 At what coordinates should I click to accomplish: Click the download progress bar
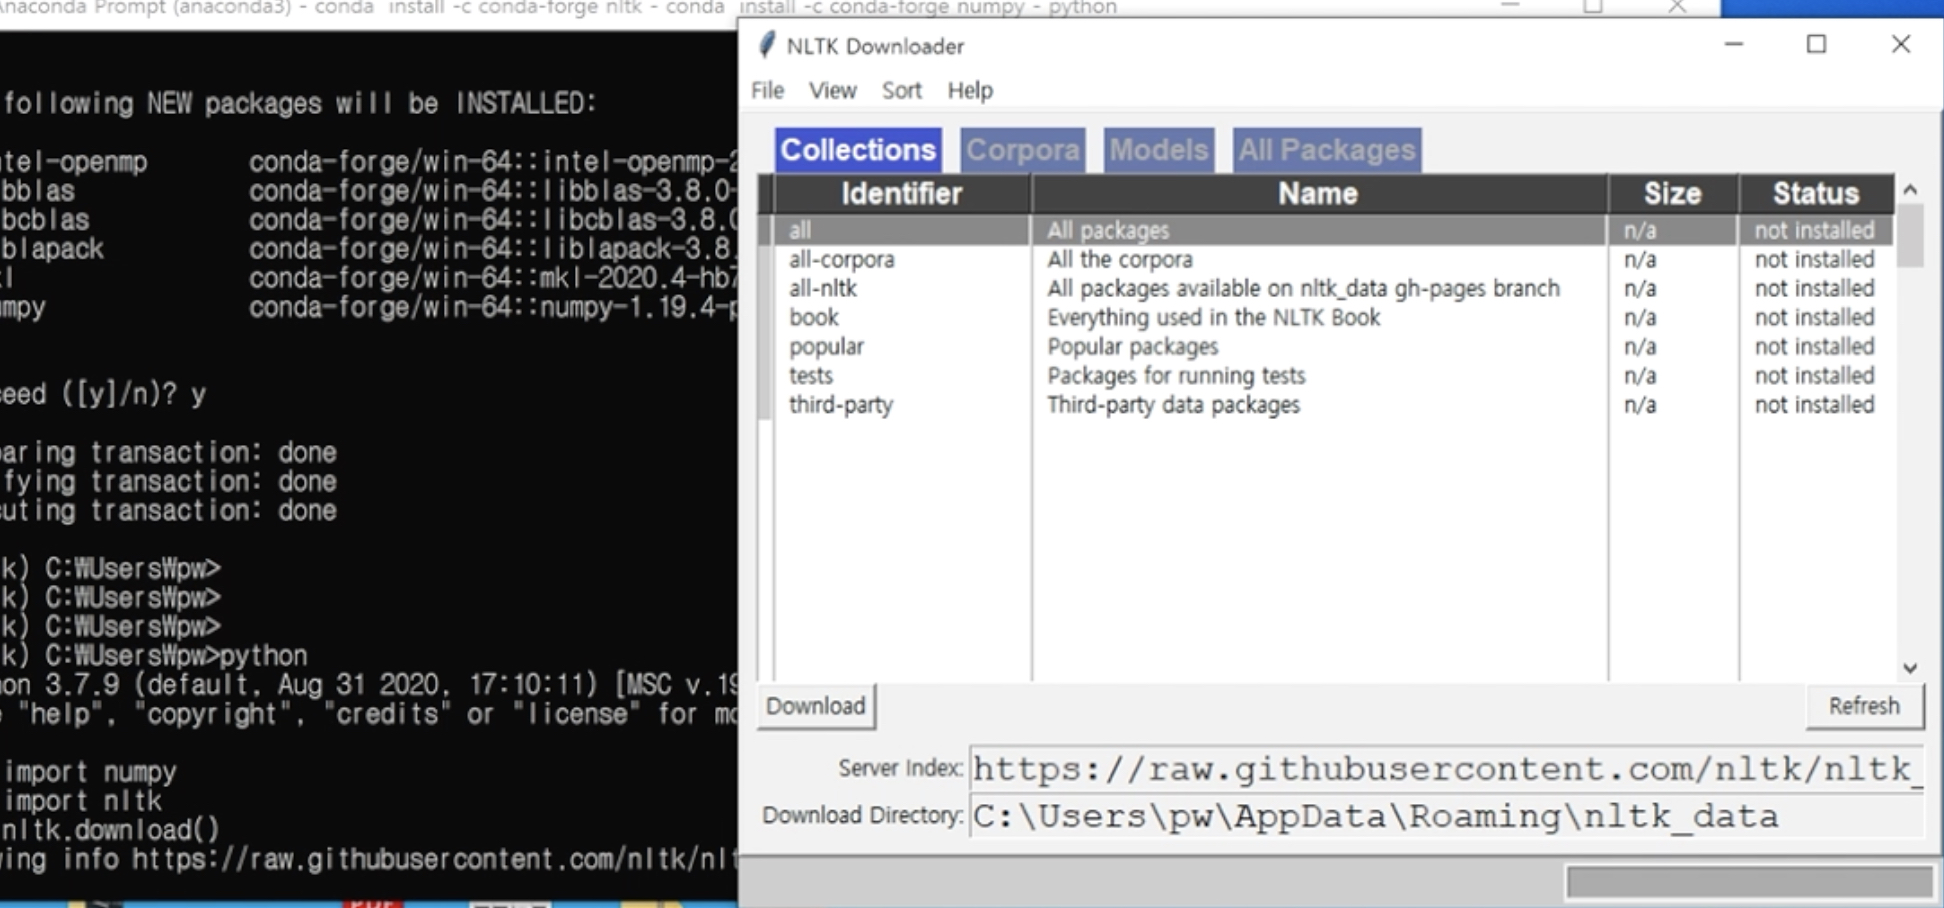[x=1749, y=882]
